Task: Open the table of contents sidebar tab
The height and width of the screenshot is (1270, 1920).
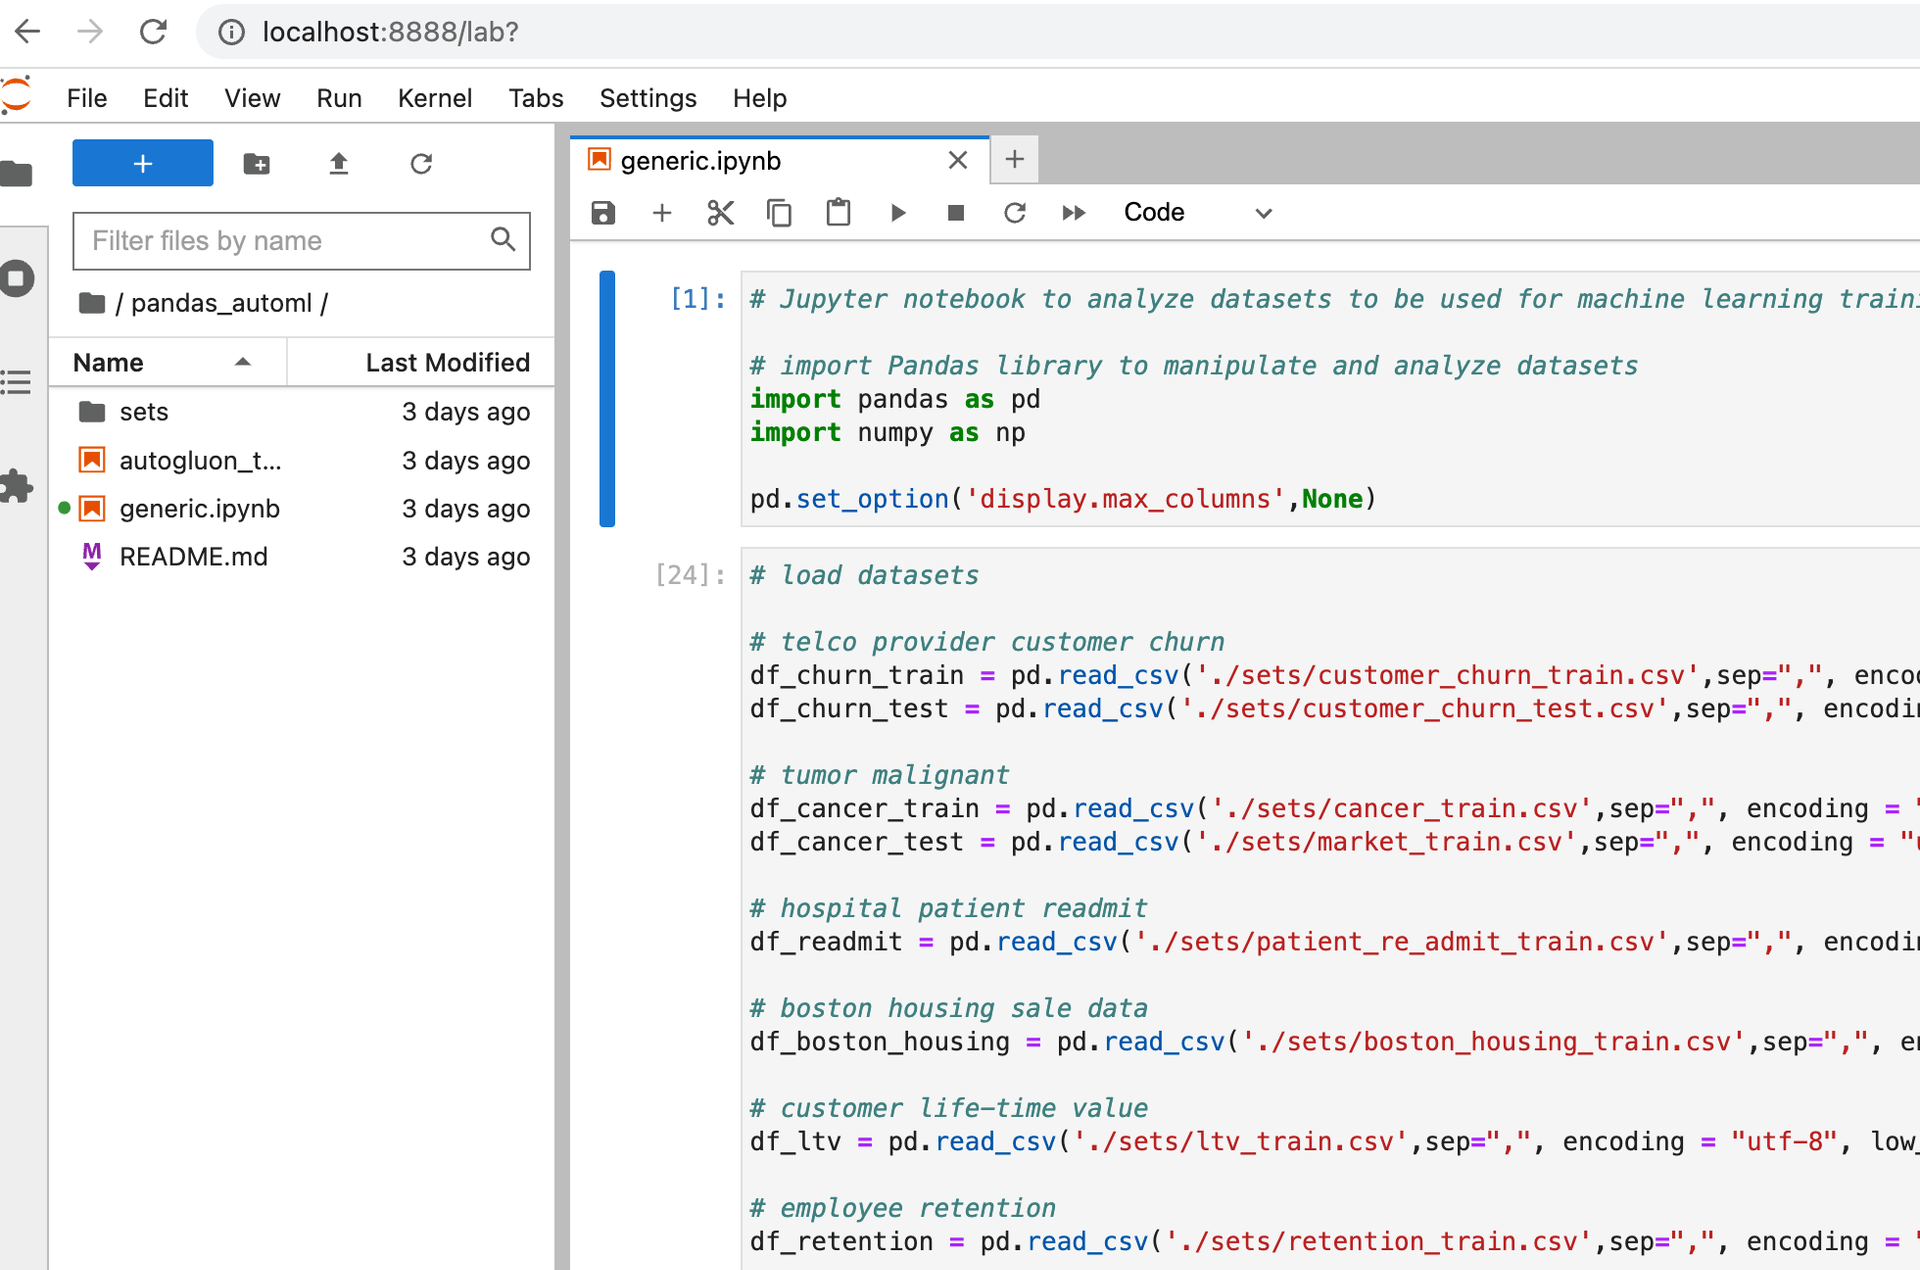Action: [17, 382]
